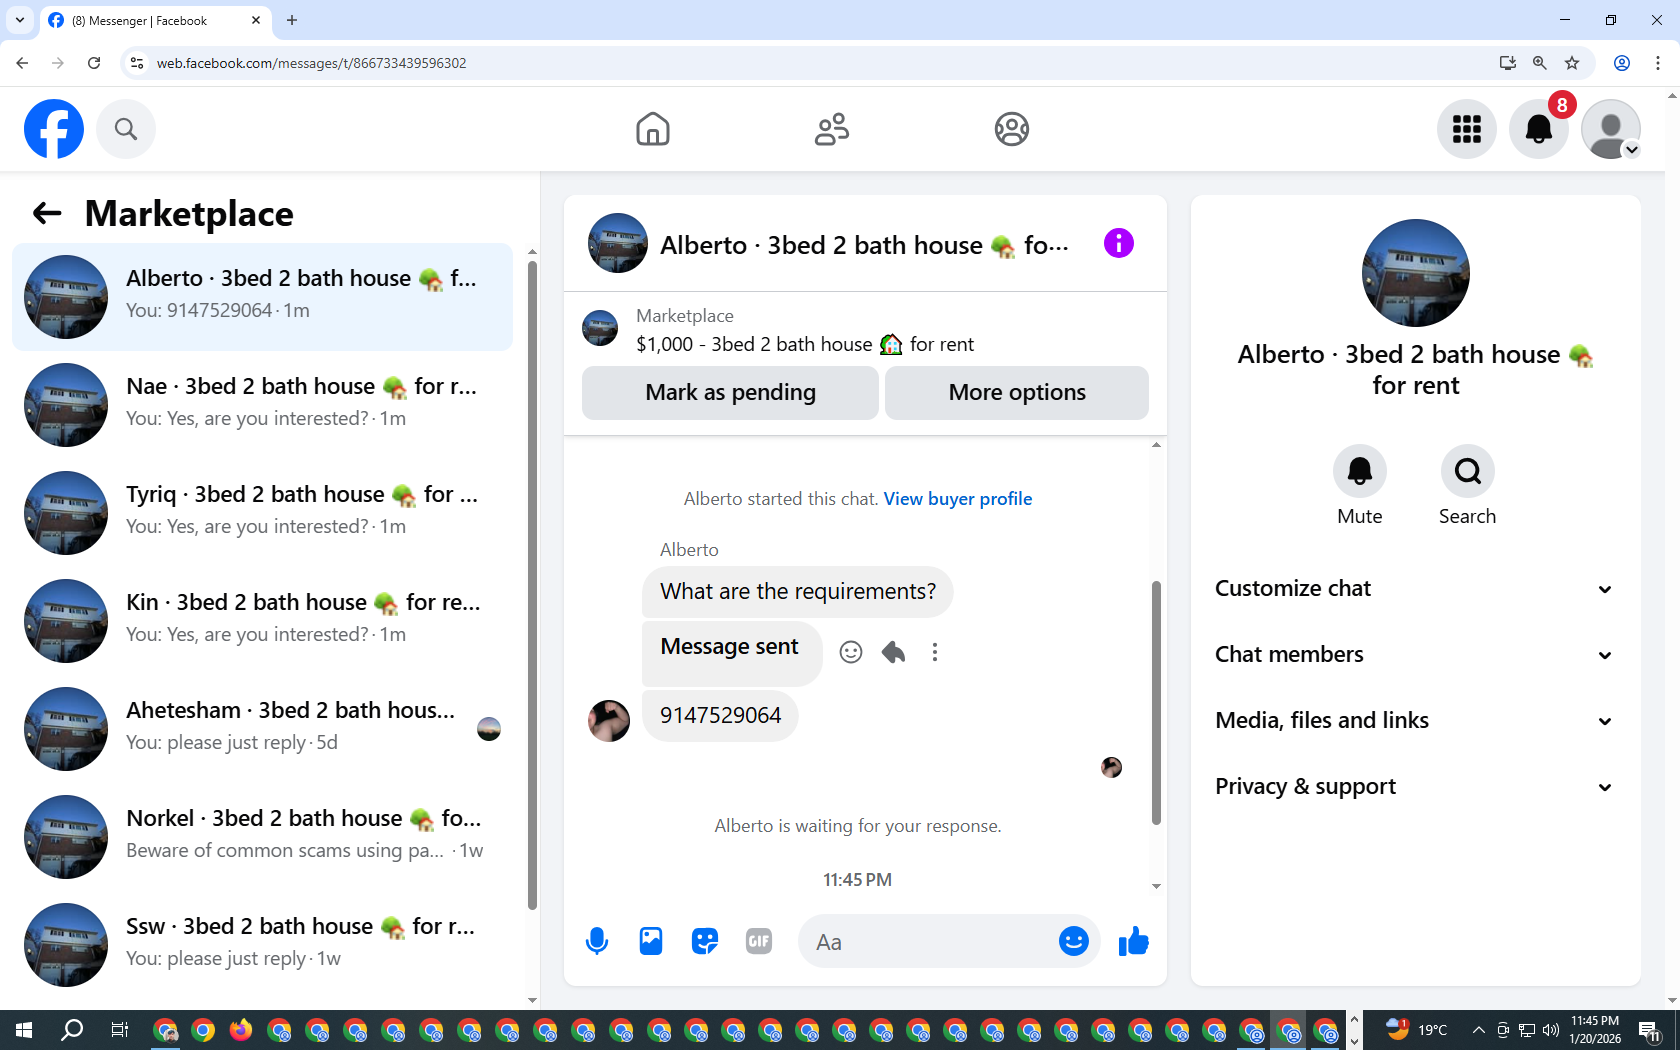The image size is (1680, 1050).
Task: Open the account profile avatar menu
Action: click(1611, 129)
